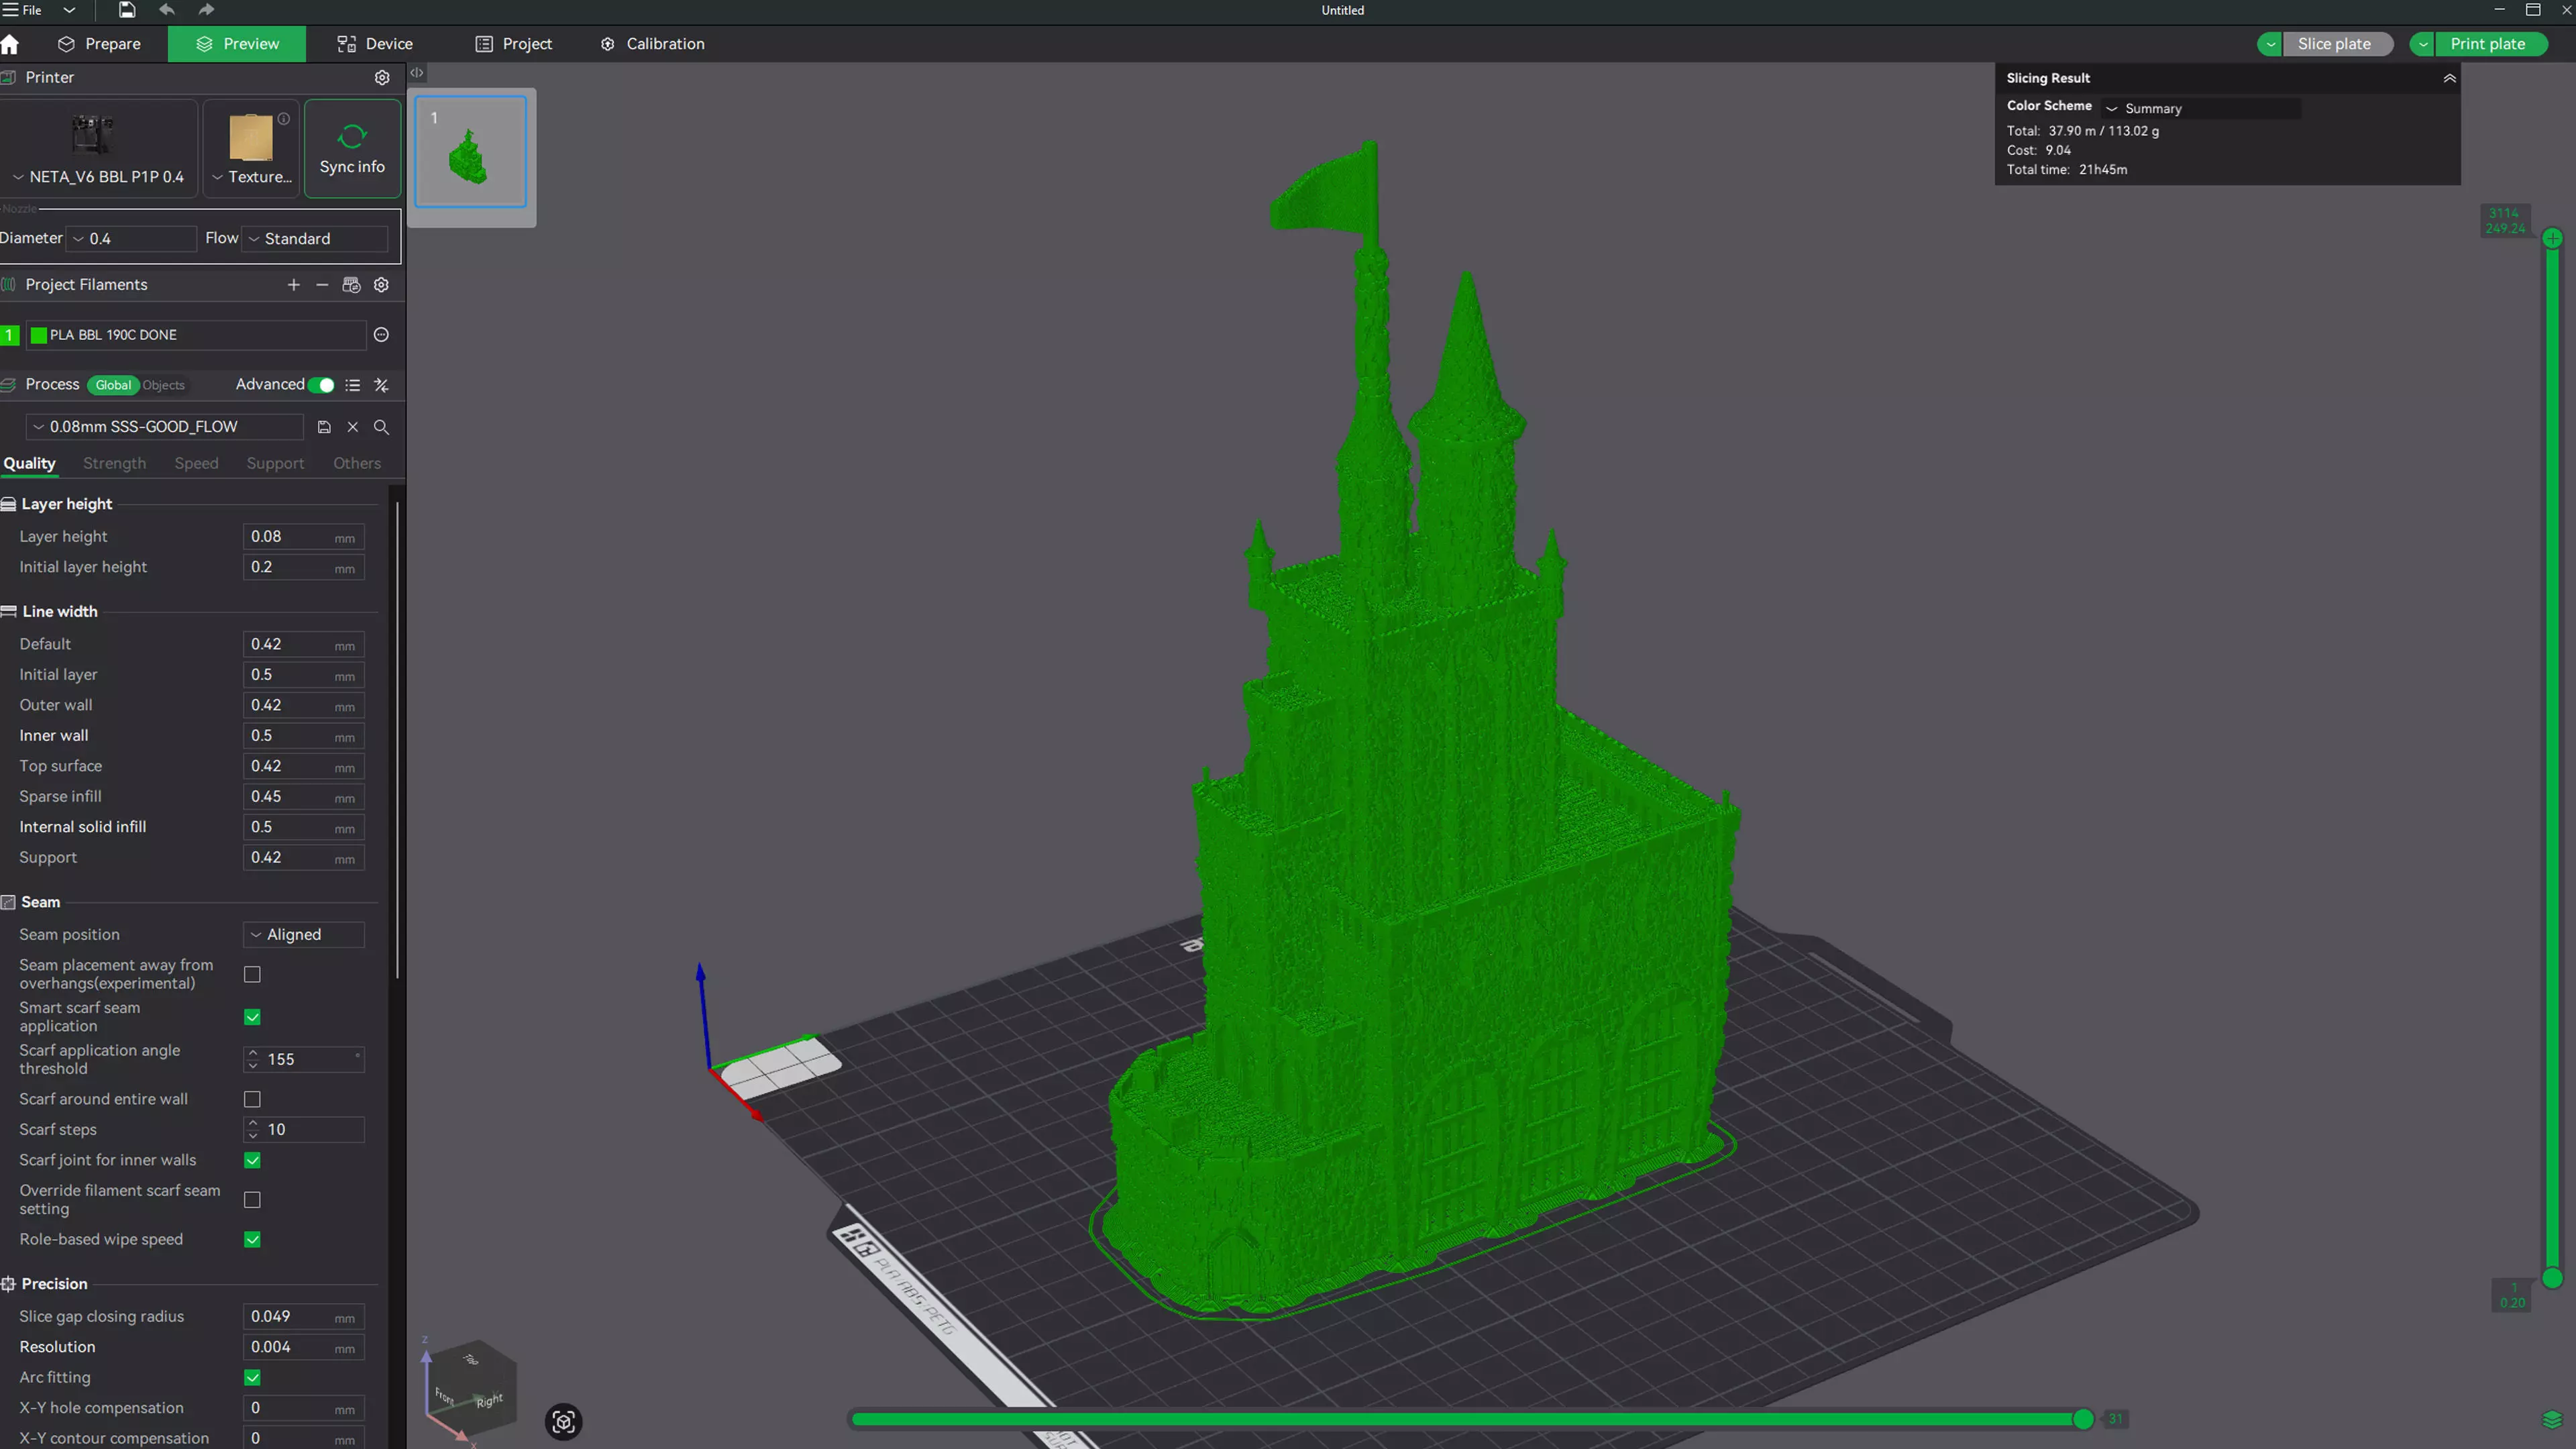Screen dimensions: 2576x1449
Task: Open the File menu
Action: click(22, 10)
